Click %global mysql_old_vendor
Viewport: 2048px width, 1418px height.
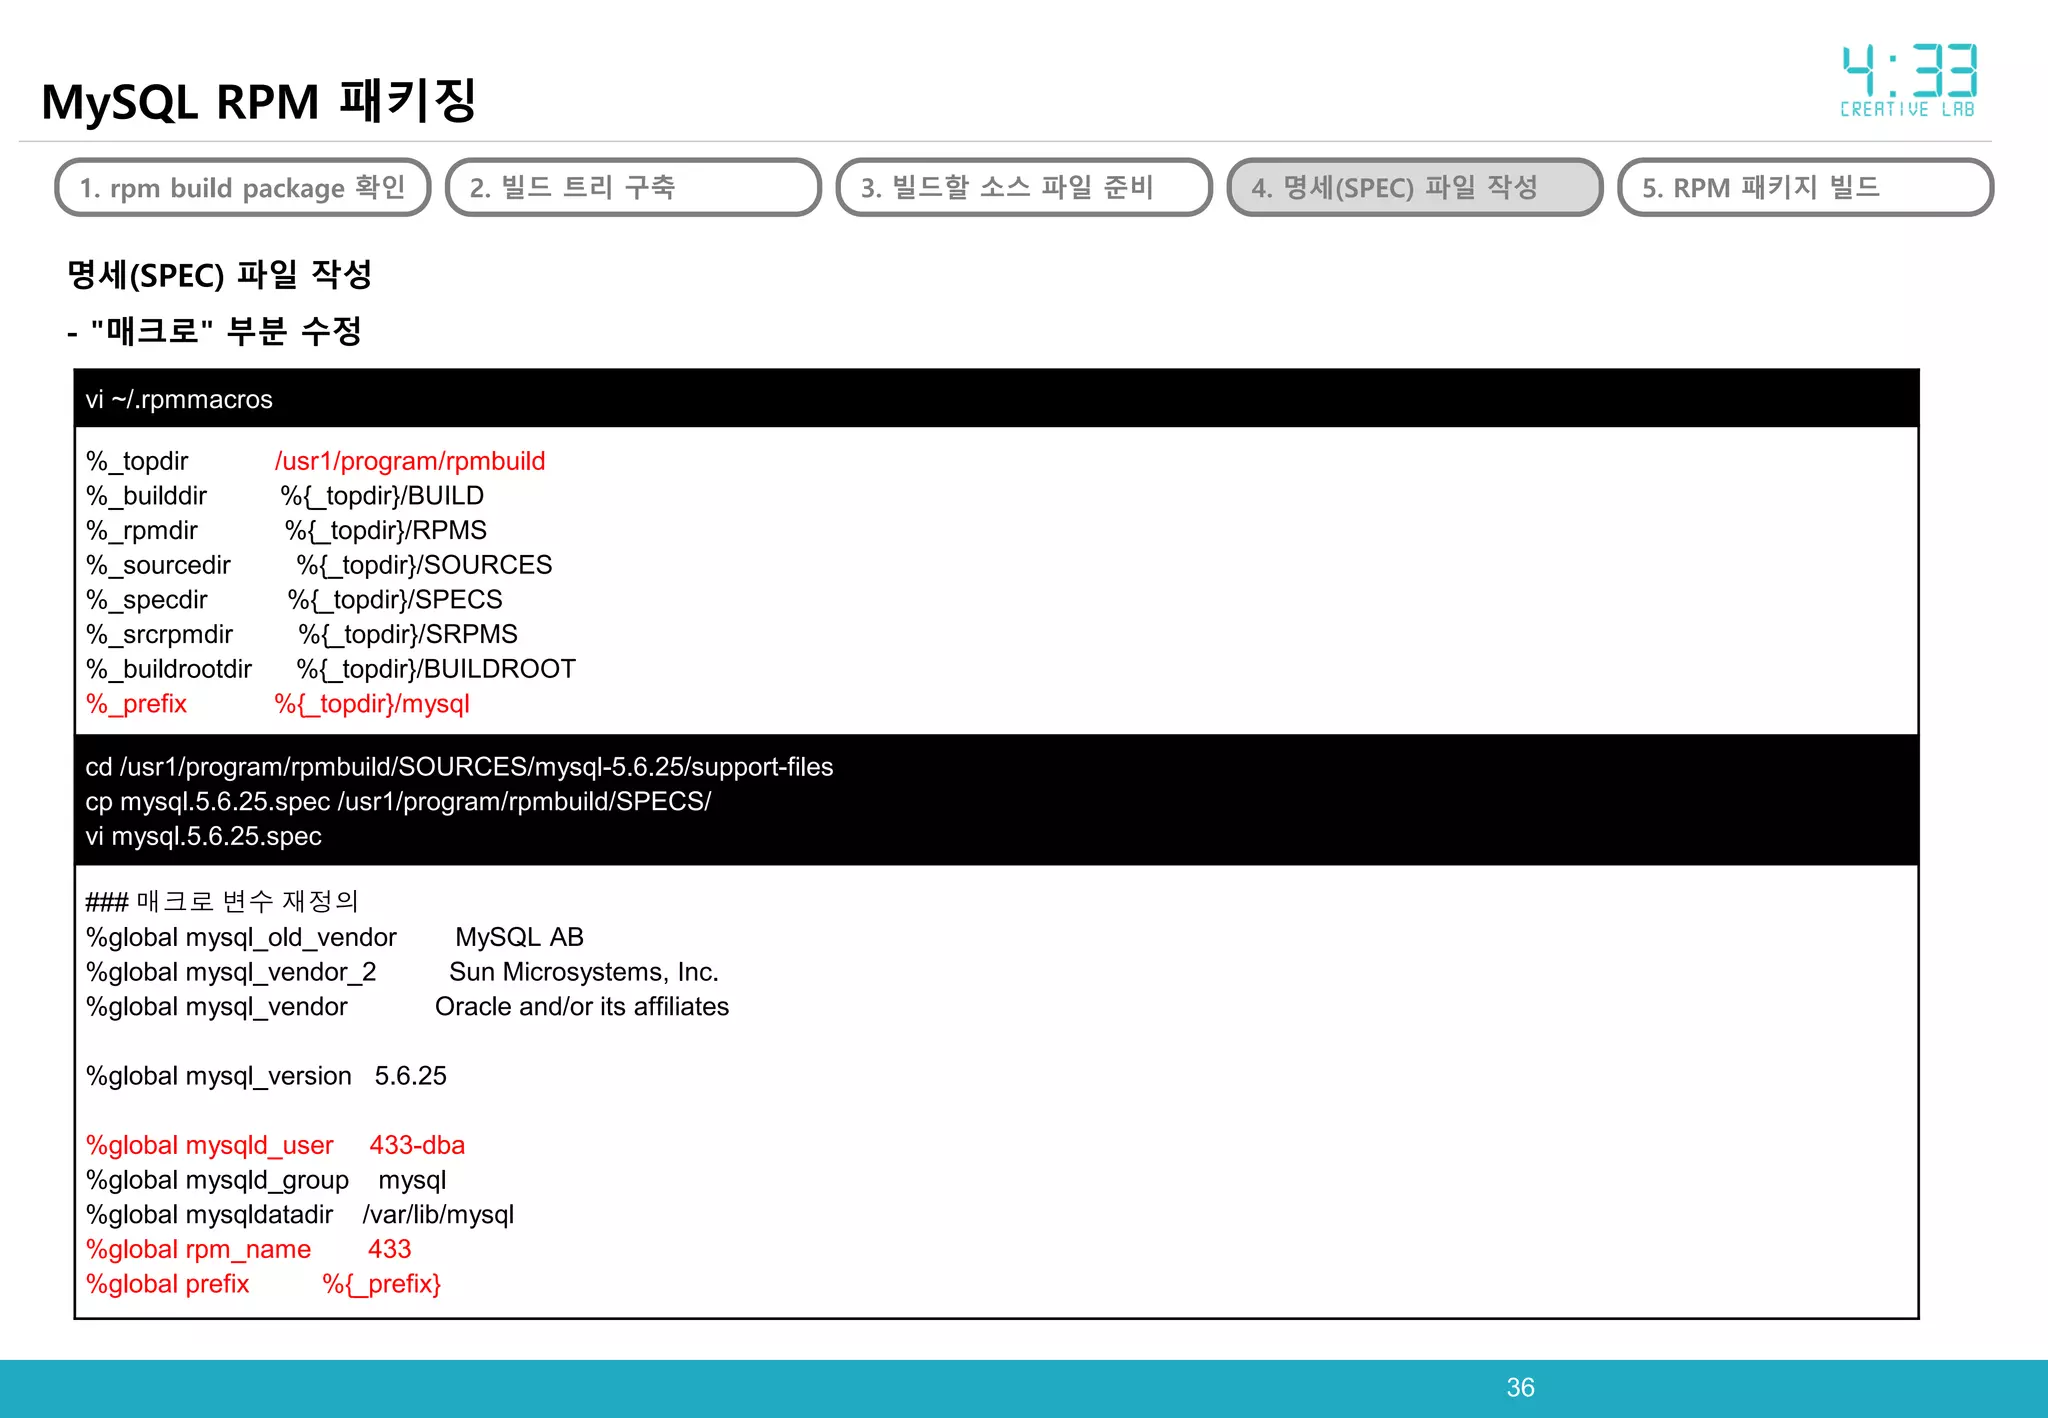click(241, 937)
